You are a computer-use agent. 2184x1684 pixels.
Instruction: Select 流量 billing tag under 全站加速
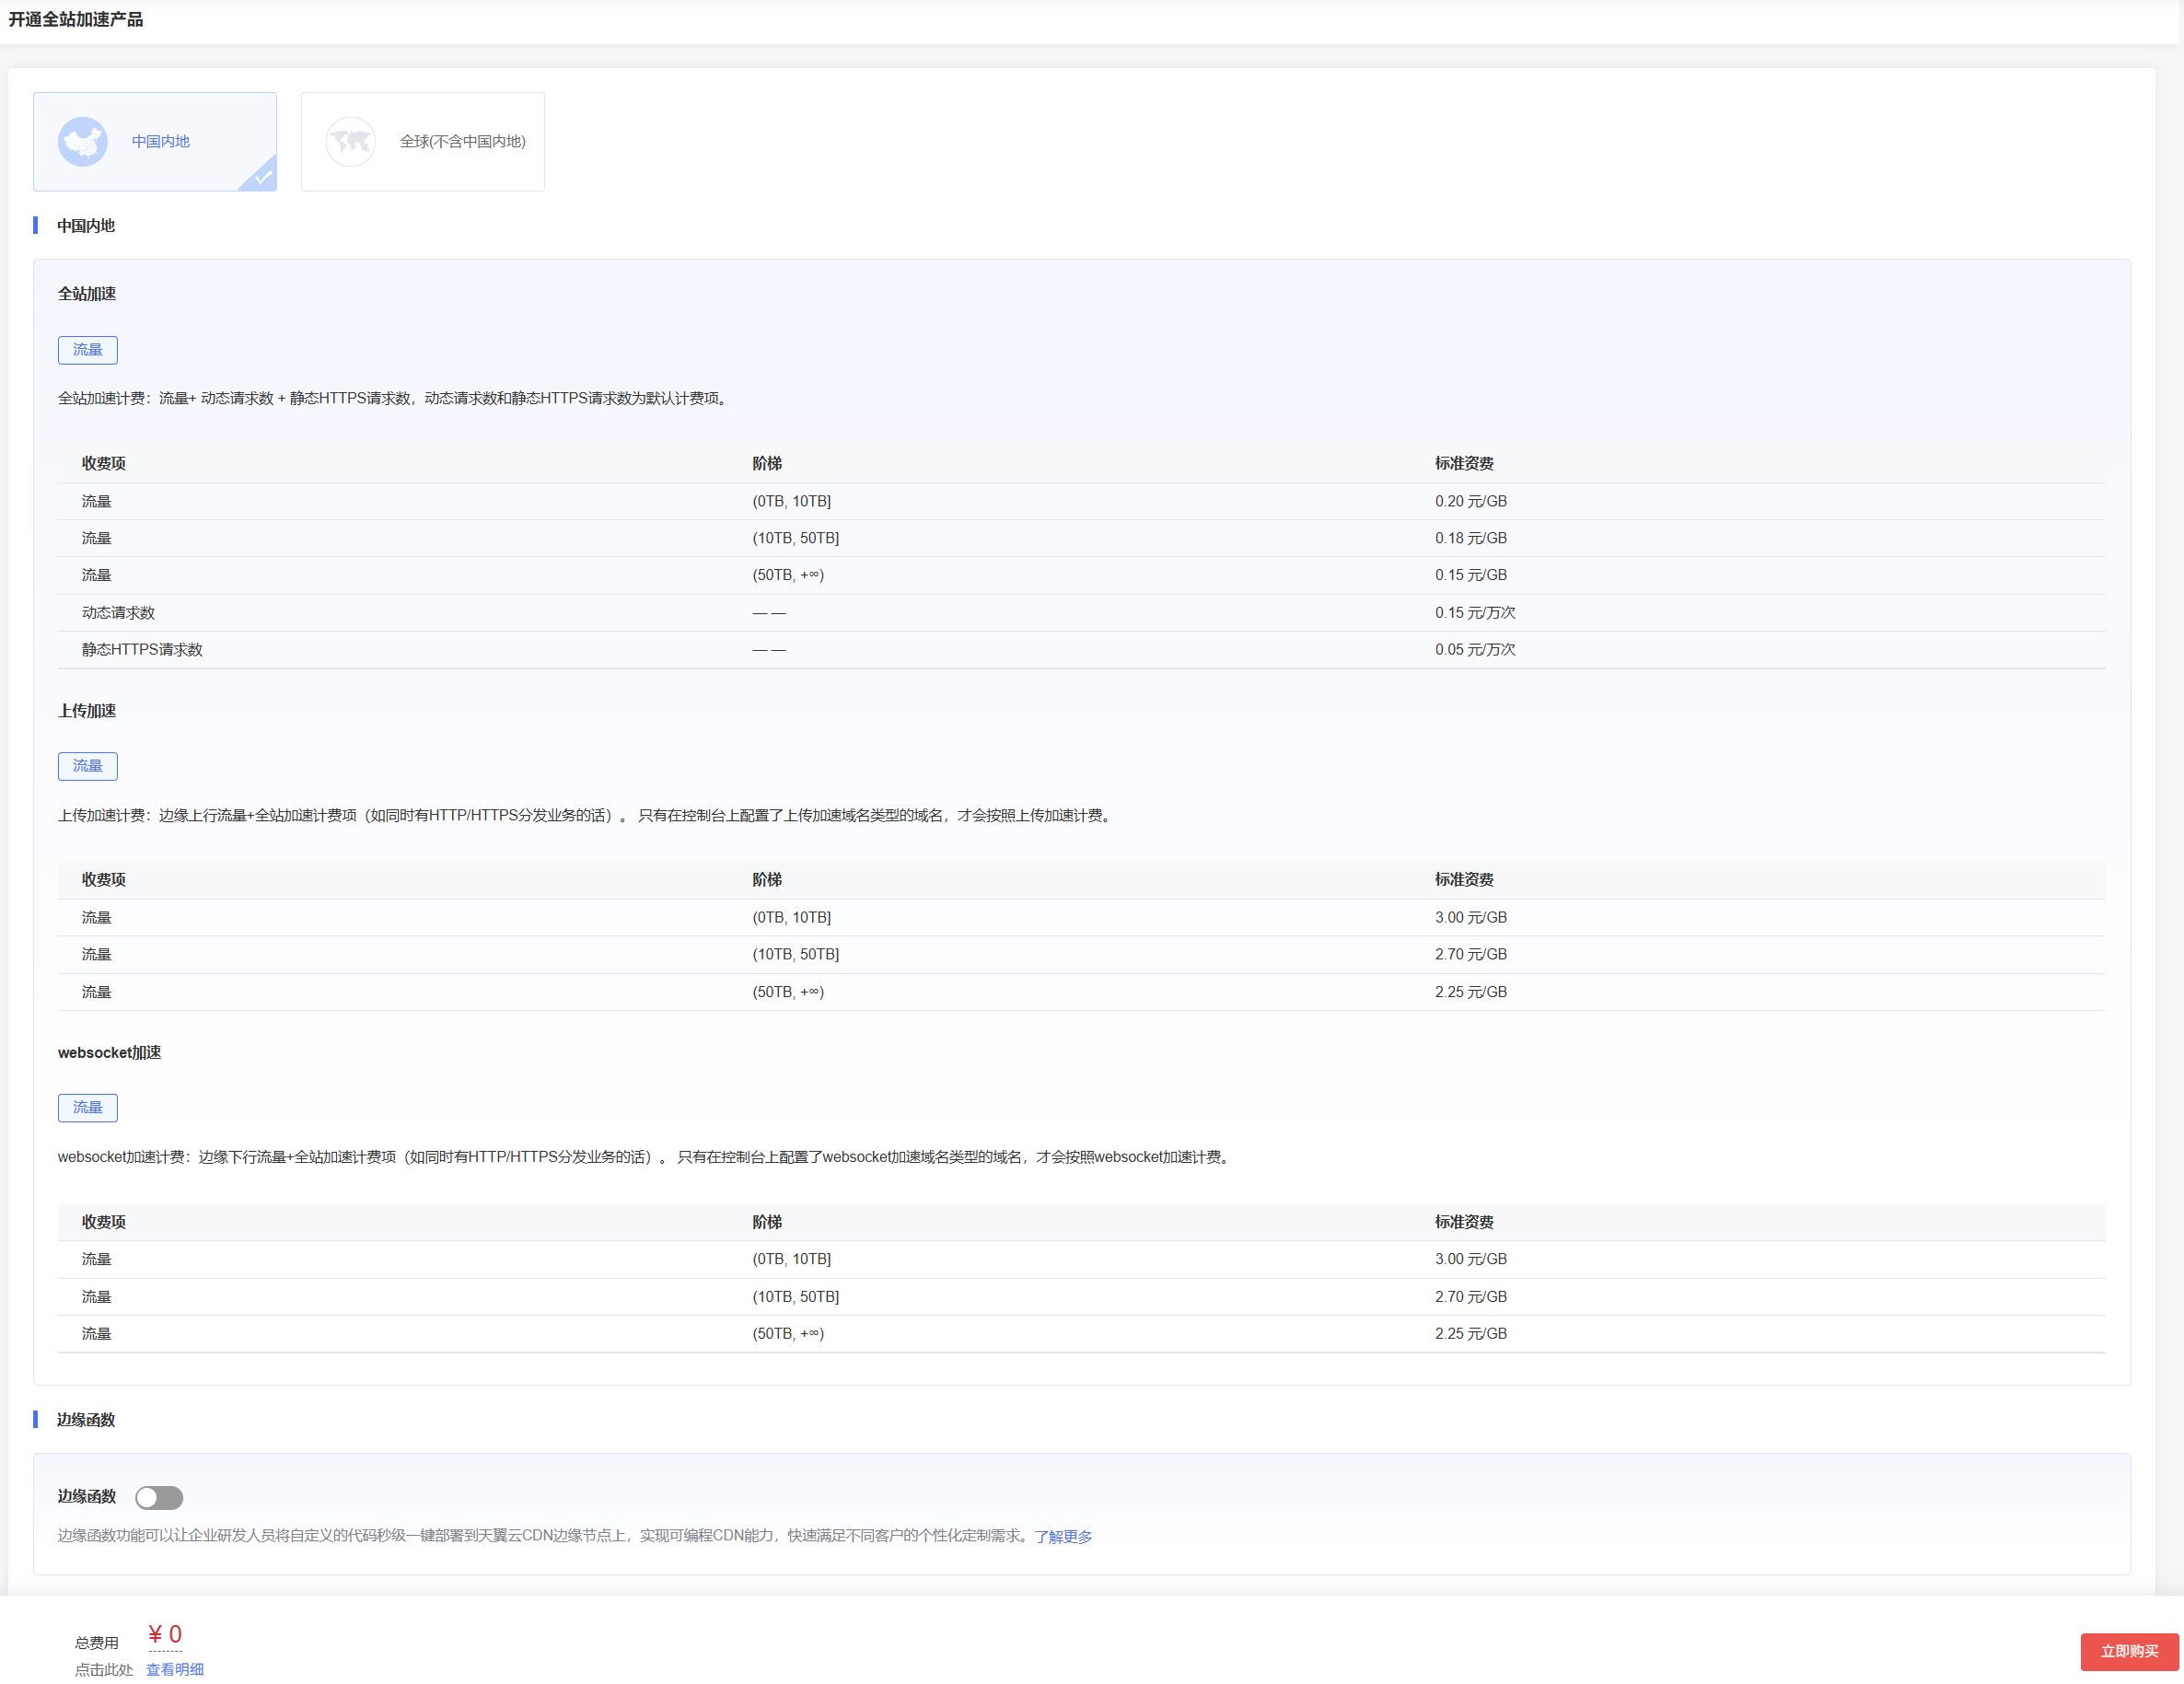87,350
